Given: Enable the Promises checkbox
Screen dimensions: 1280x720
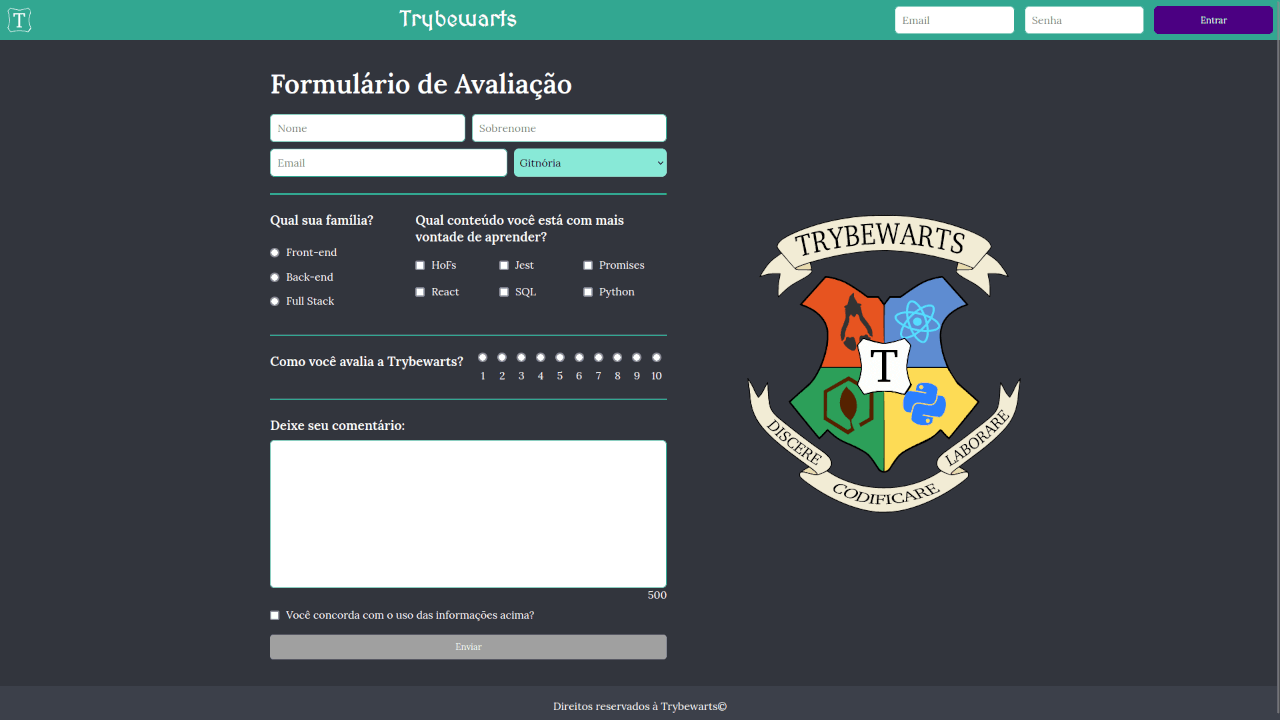Looking at the screenshot, I should point(588,265).
